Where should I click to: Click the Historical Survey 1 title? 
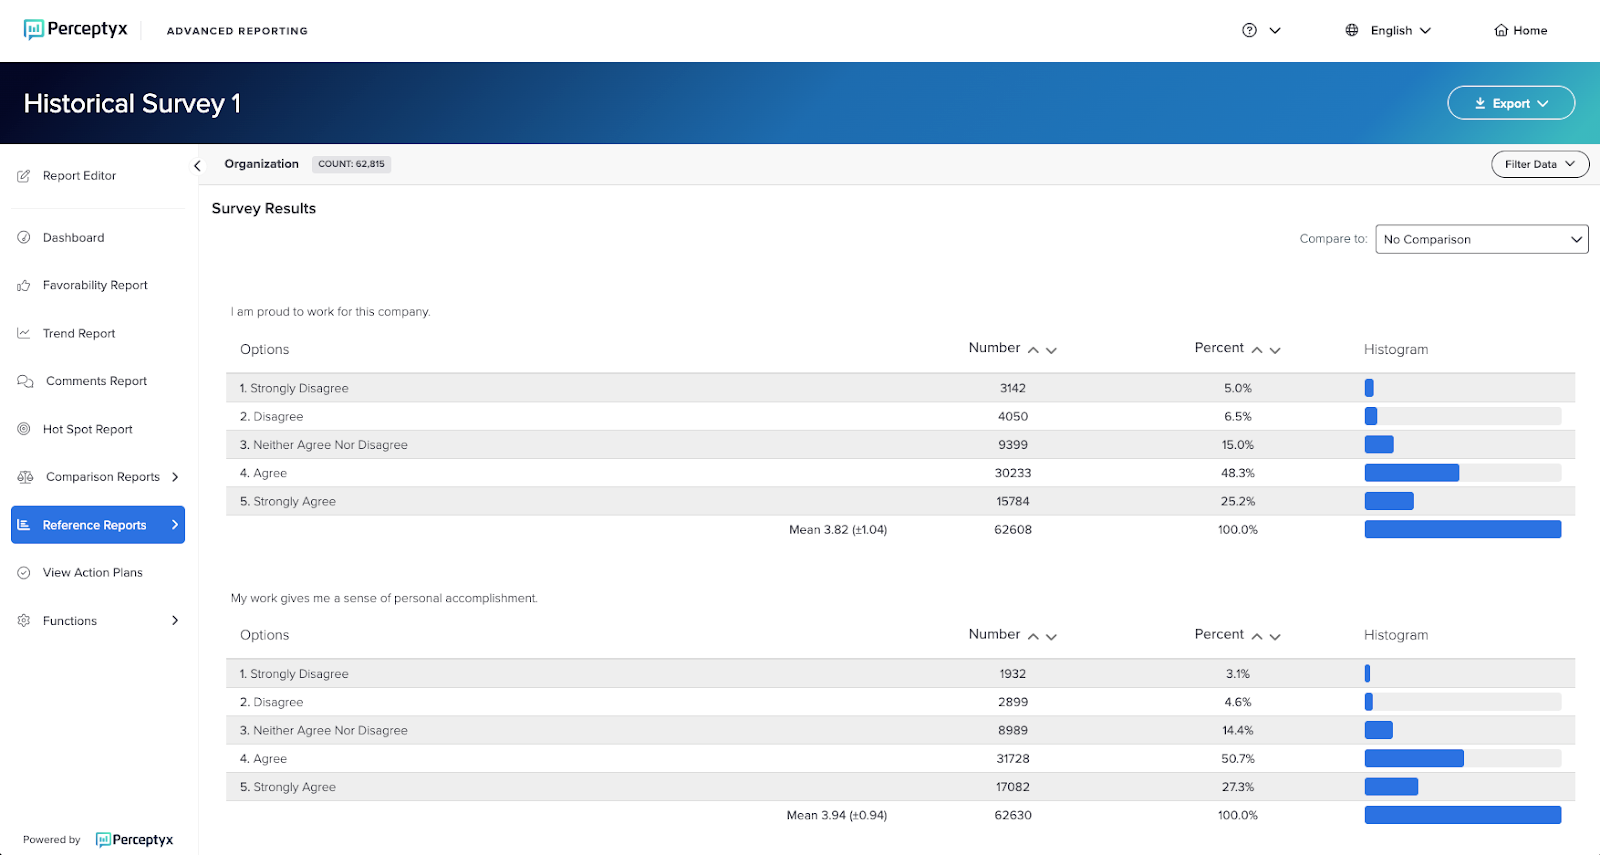tap(132, 104)
